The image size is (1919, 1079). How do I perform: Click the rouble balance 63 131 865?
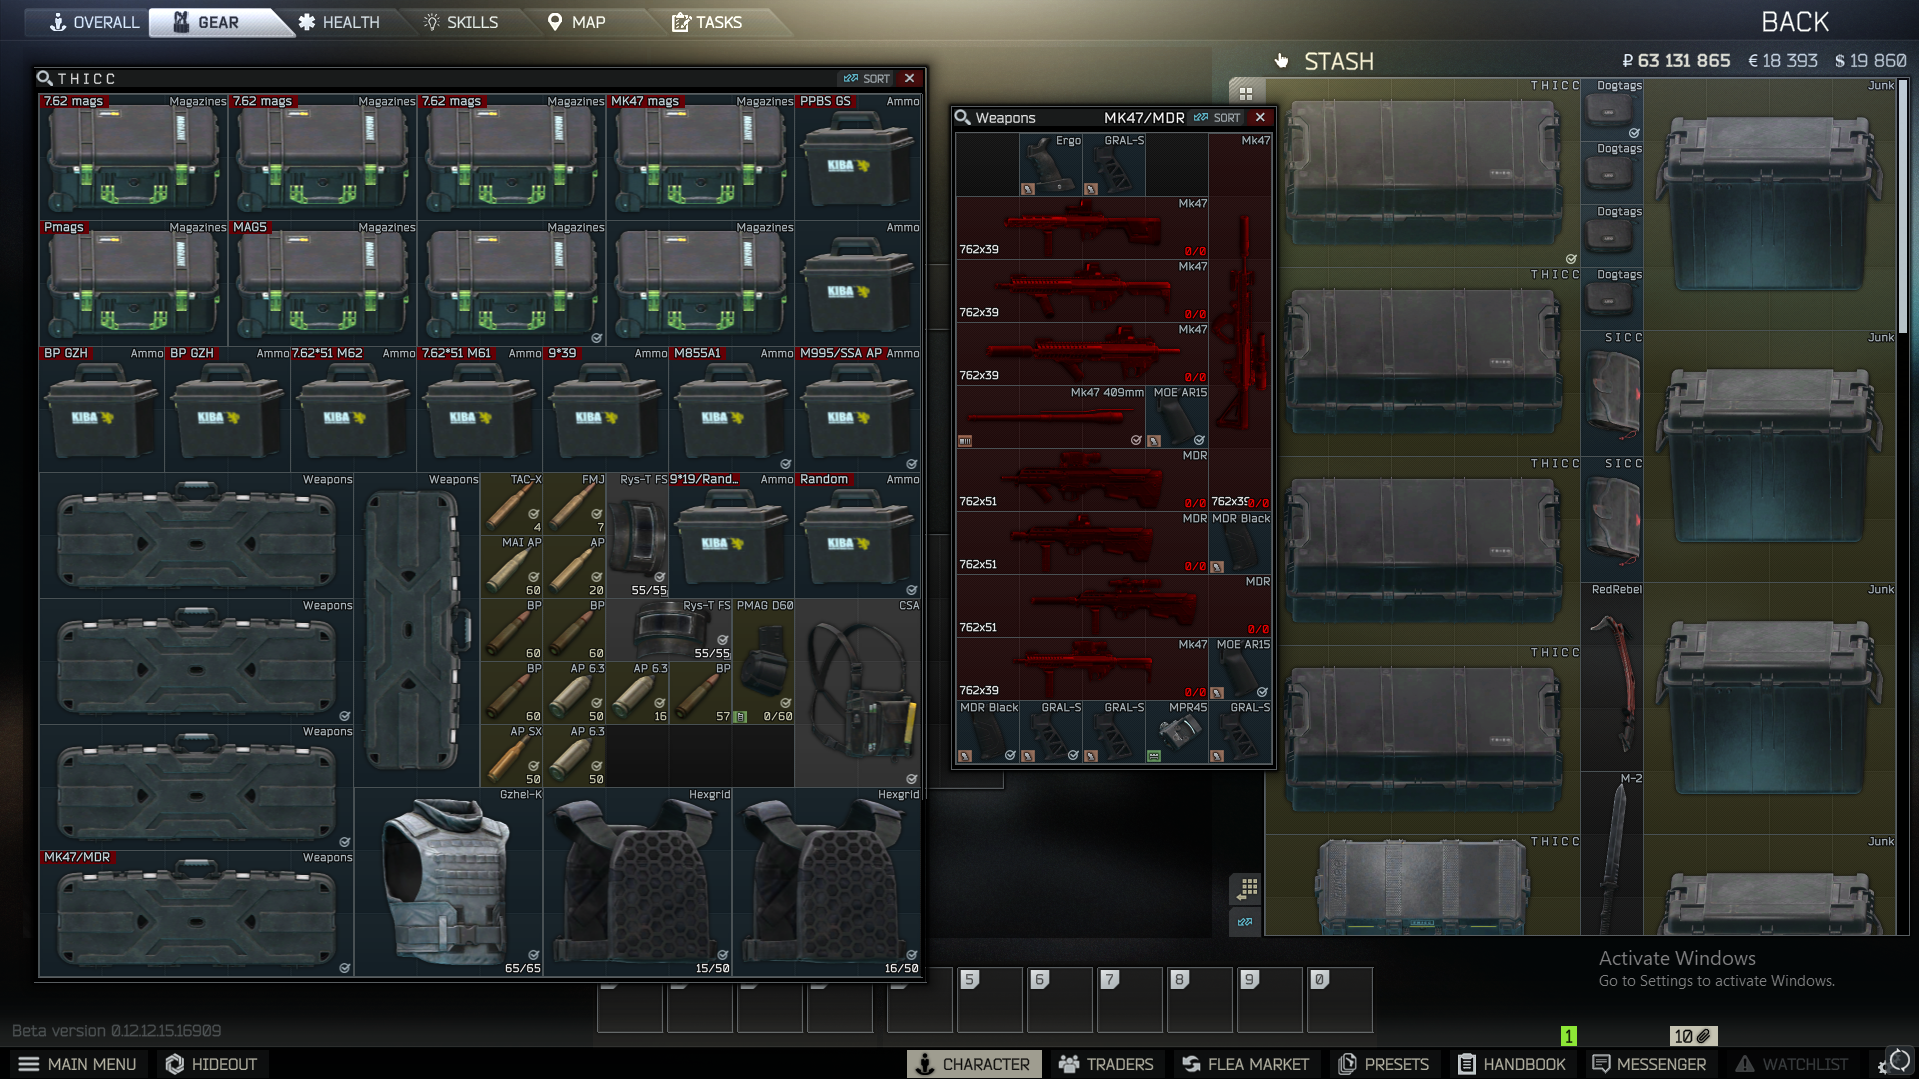tap(1676, 61)
